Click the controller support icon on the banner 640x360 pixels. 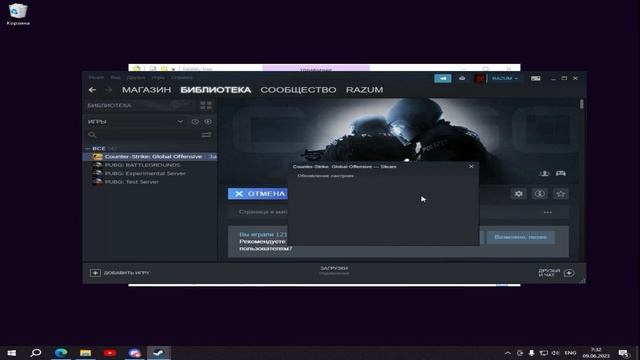561,173
